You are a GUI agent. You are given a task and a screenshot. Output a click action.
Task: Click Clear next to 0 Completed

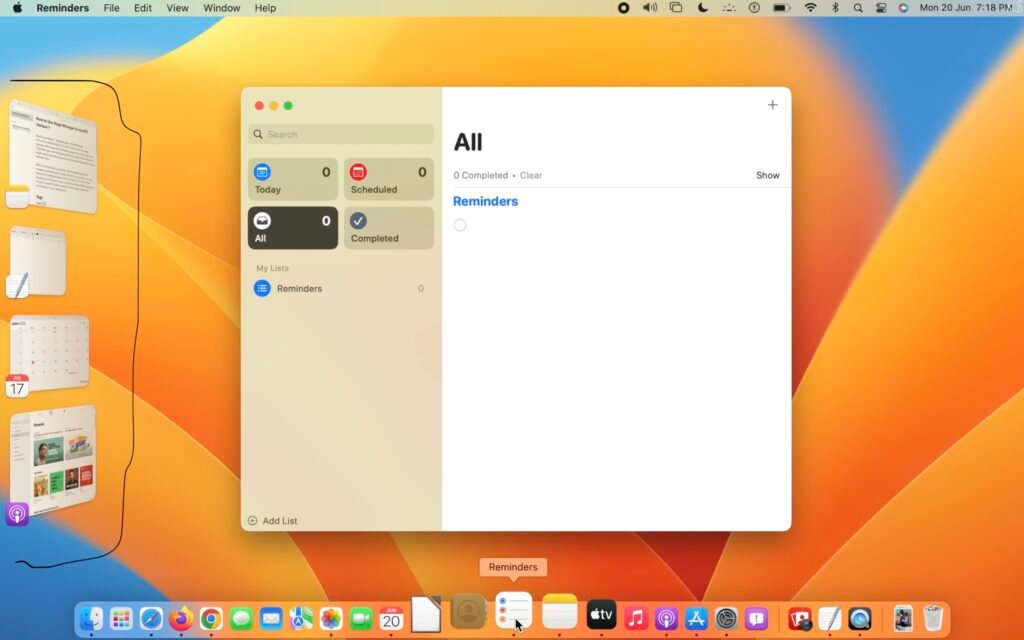pos(530,175)
